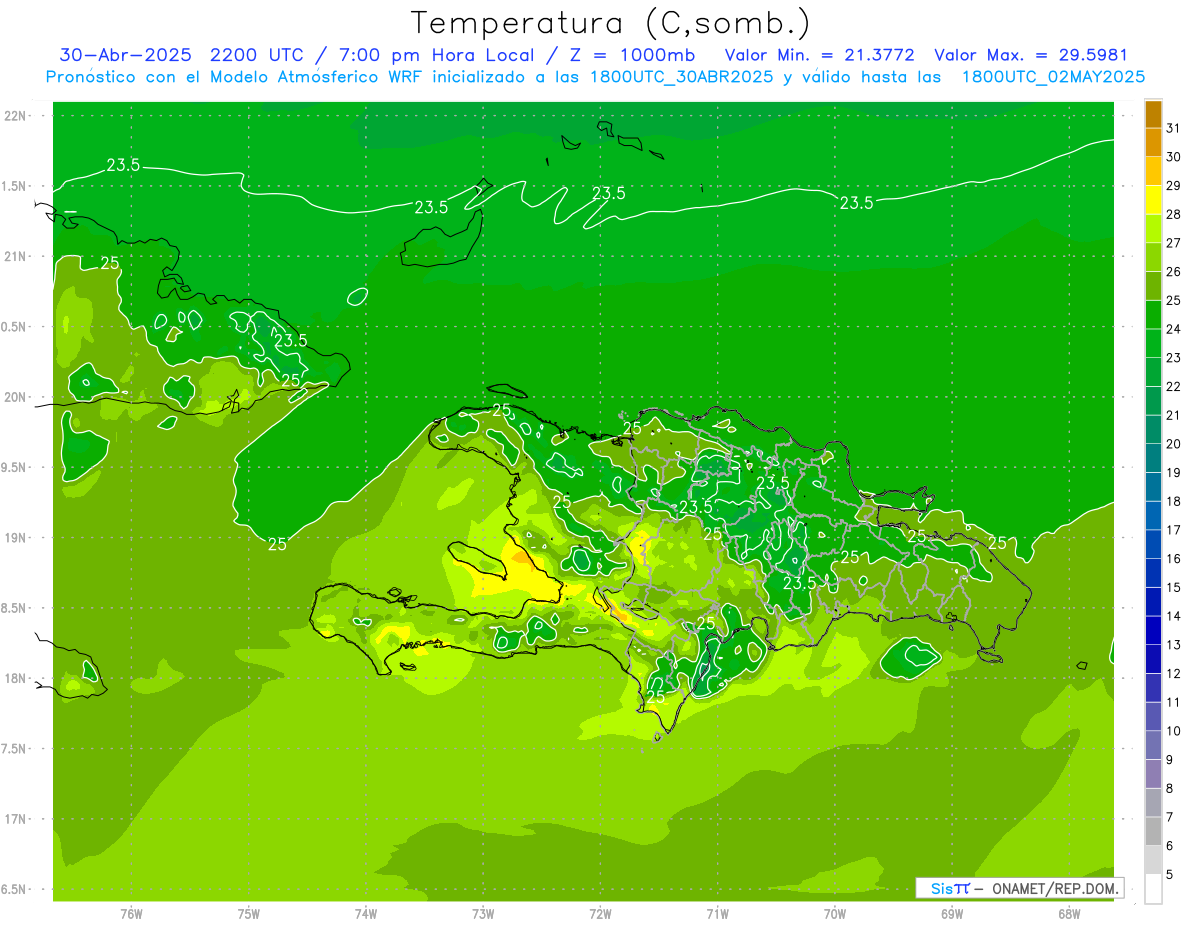Click the orange swatch between legend values 30 and 31
Image resolution: width=1200 pixels, height=927 pixels.
tap(1153, 143)
